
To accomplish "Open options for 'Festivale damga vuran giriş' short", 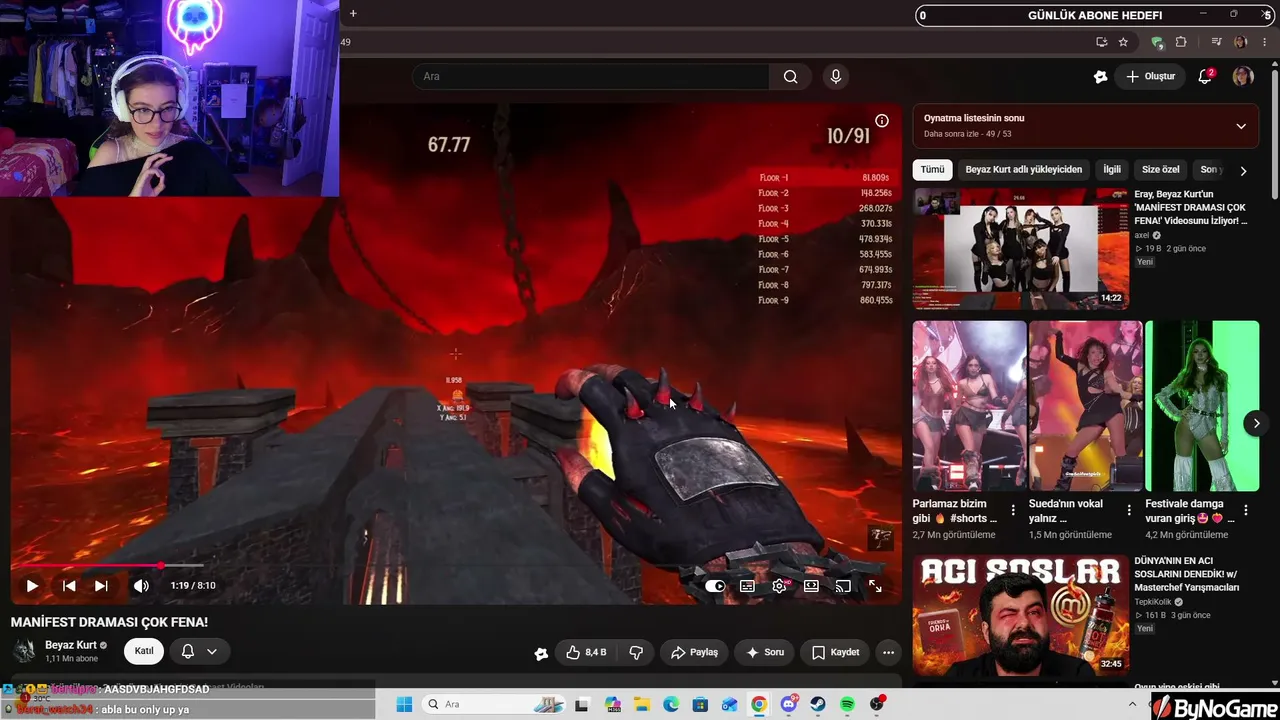I will (x=1245, y=511).
